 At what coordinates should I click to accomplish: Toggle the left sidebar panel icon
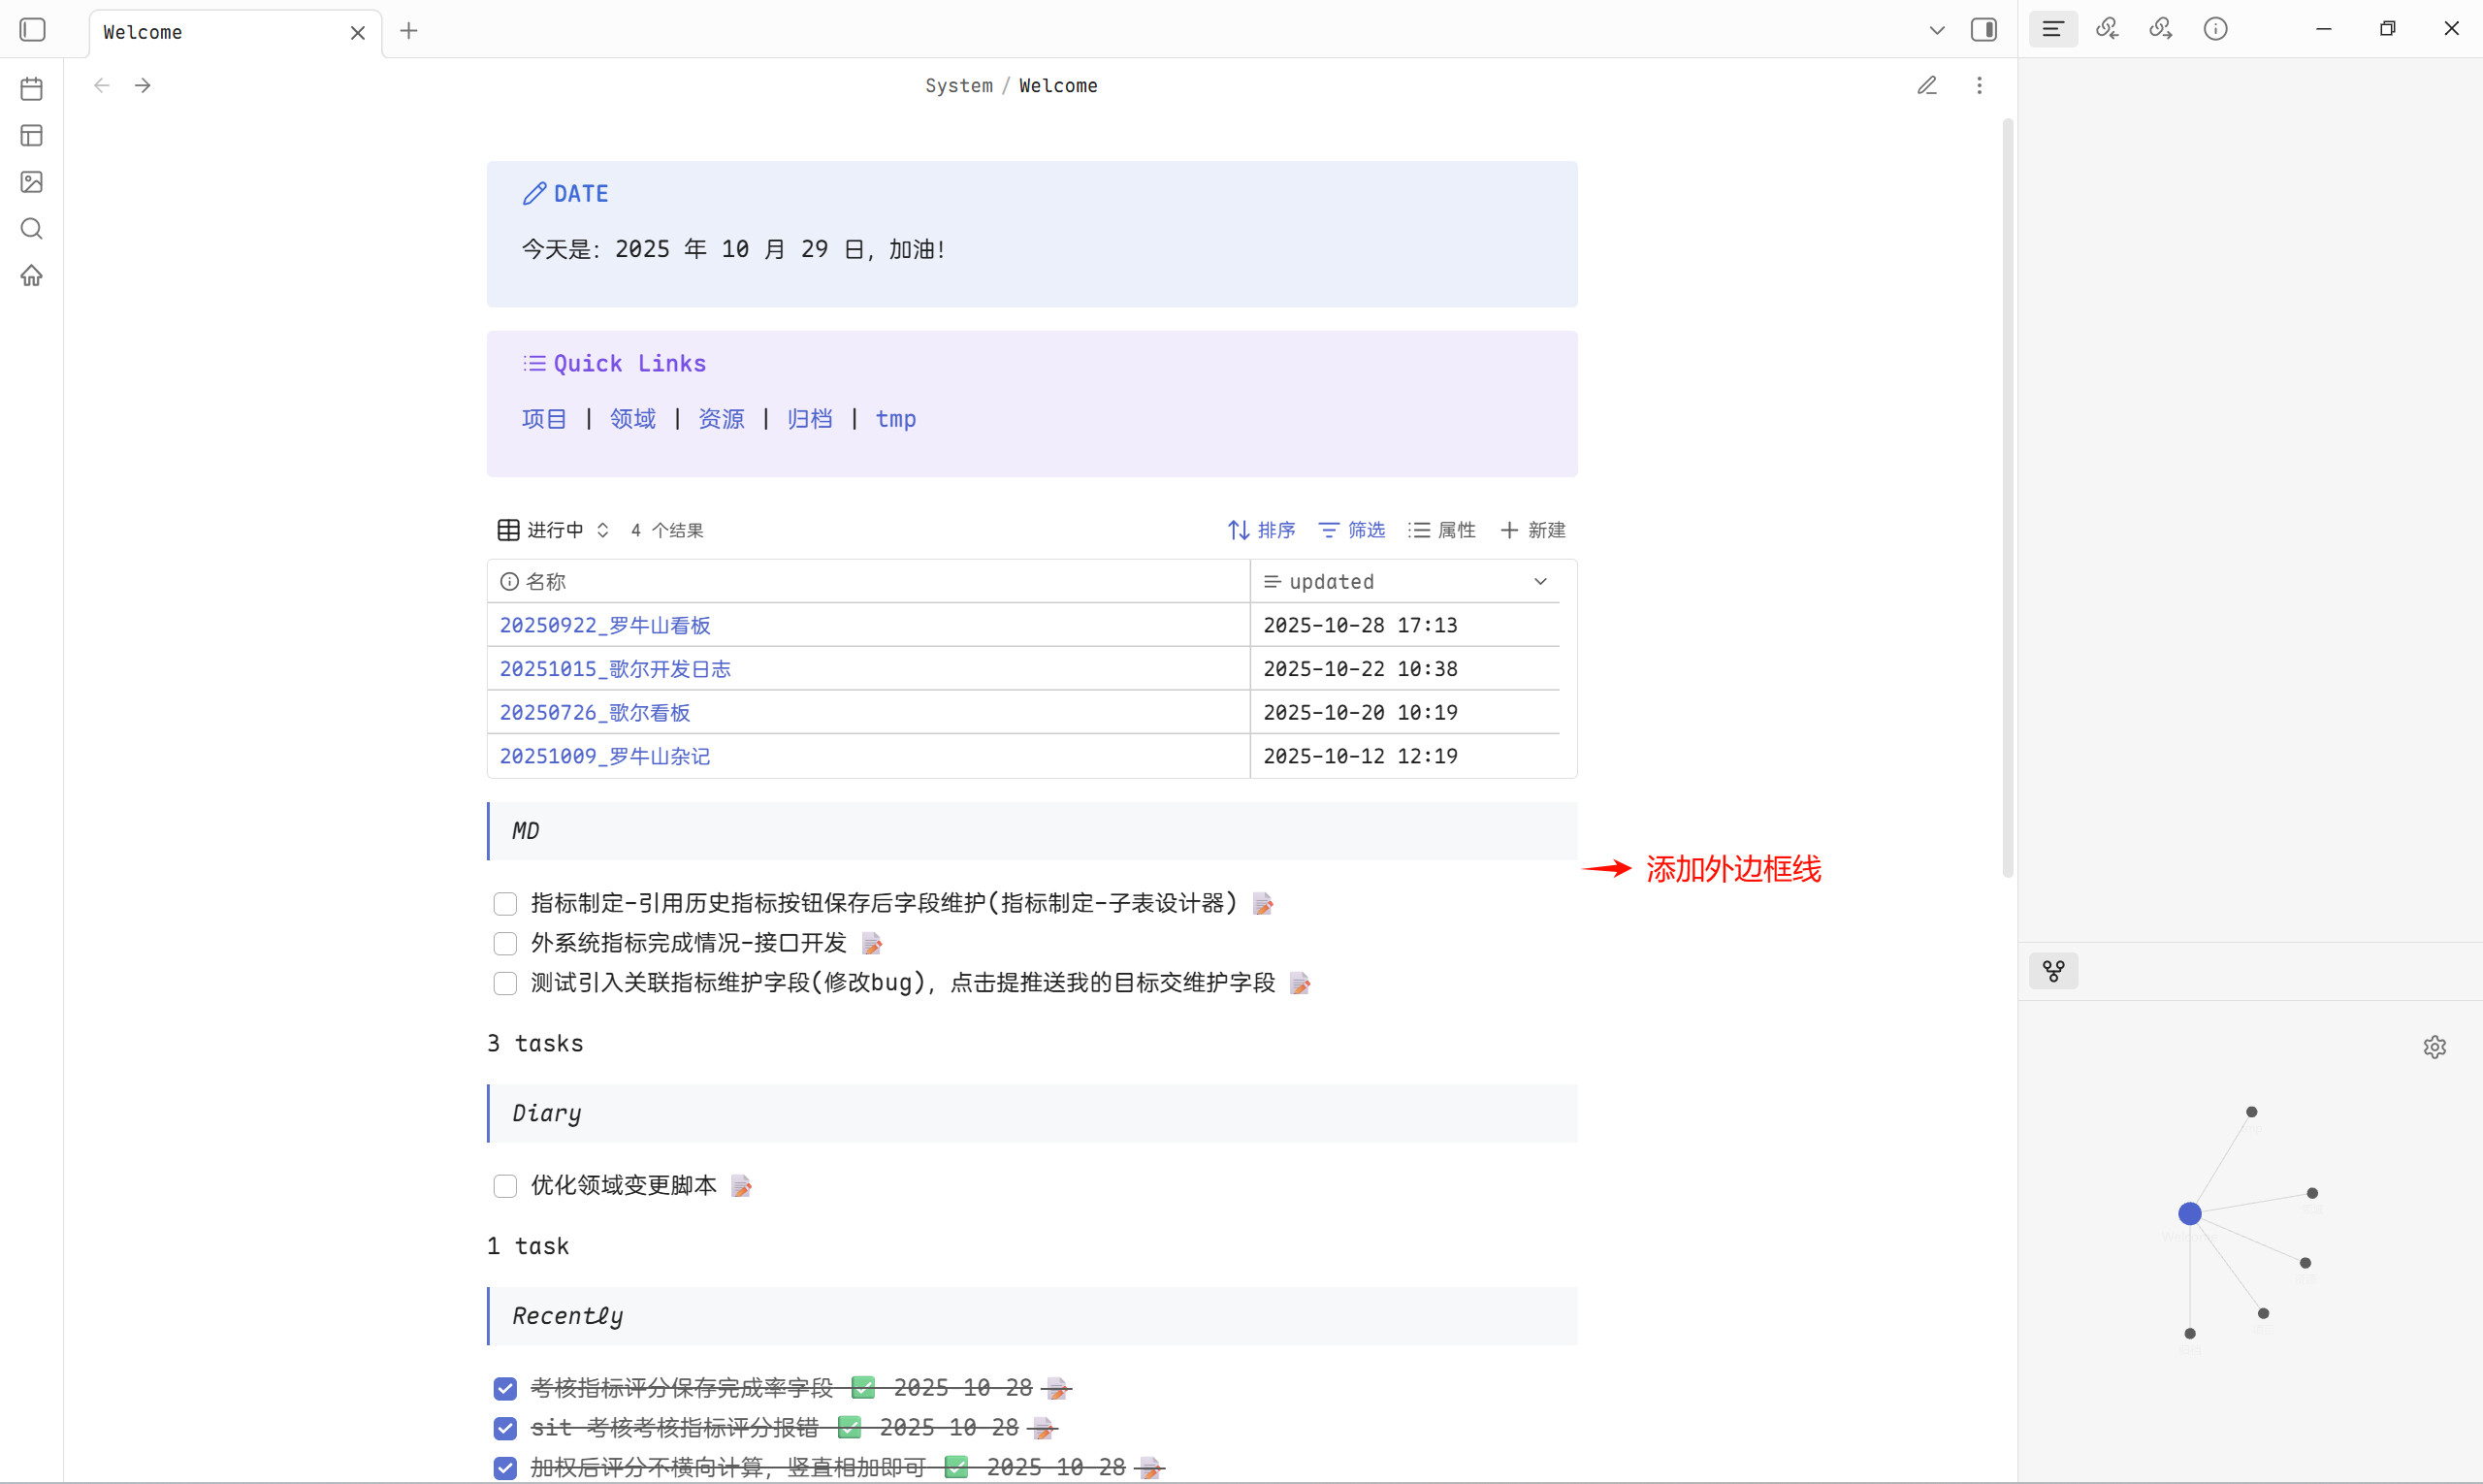coord(33,30)
